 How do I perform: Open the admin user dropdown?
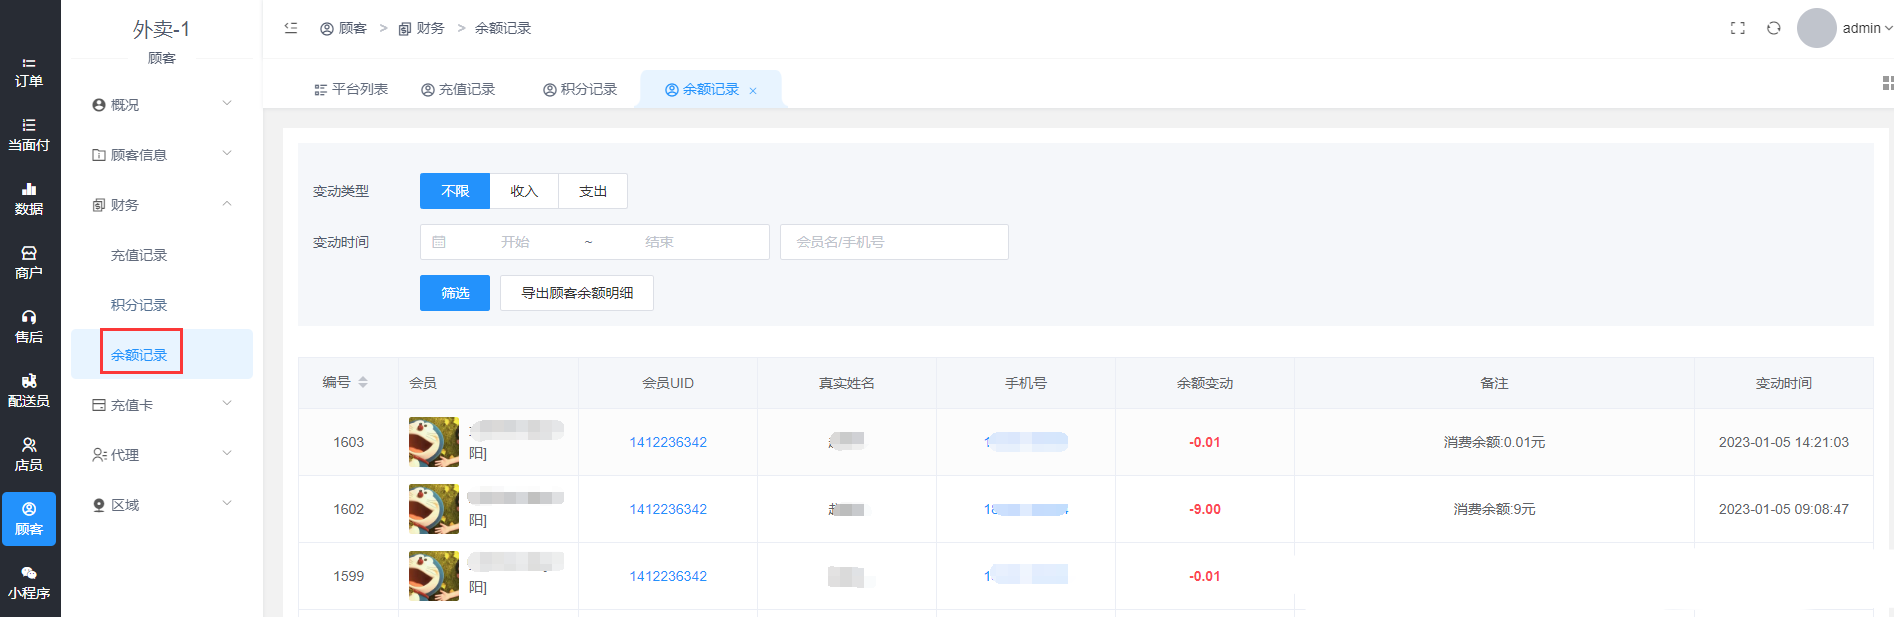(x=1867, y=28)
